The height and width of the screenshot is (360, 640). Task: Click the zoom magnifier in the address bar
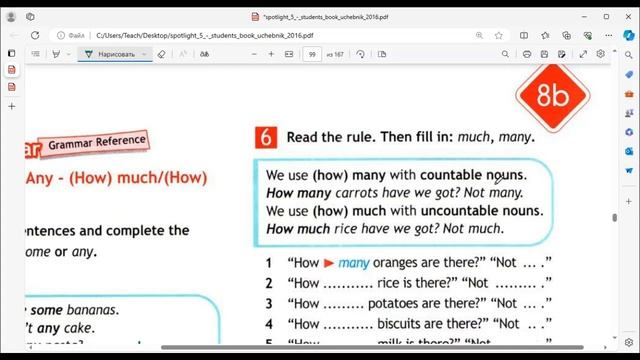(479, 36)
